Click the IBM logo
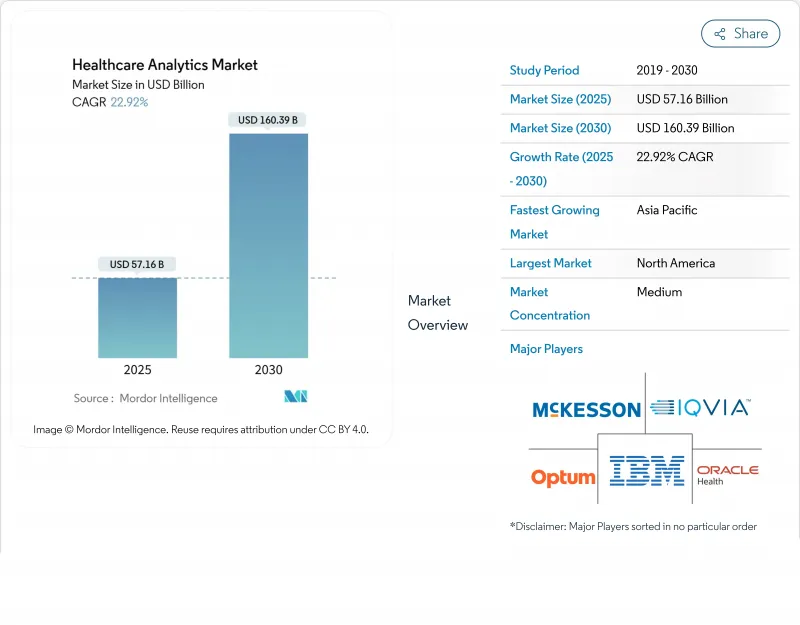The height and width of the screenshot is (625, 800). [646, 470]
